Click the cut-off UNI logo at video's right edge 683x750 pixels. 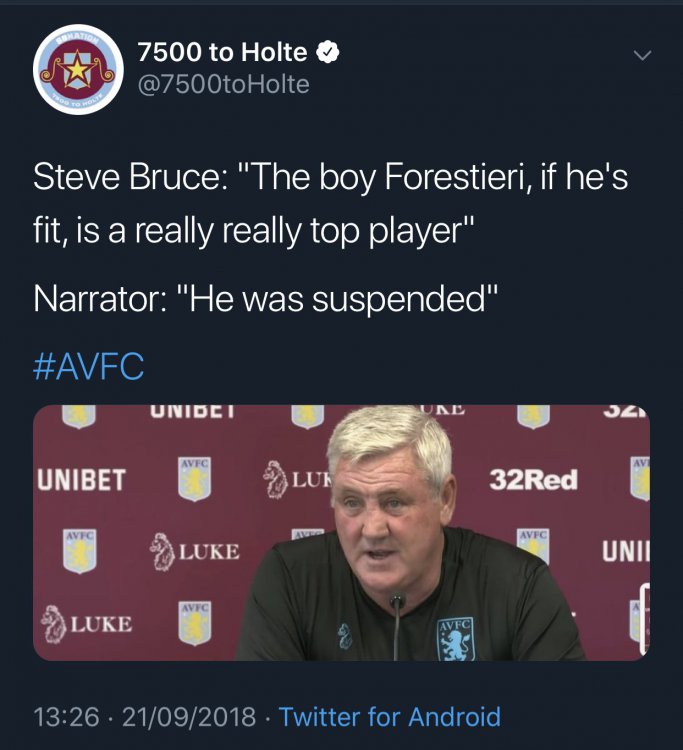(626, 550)
